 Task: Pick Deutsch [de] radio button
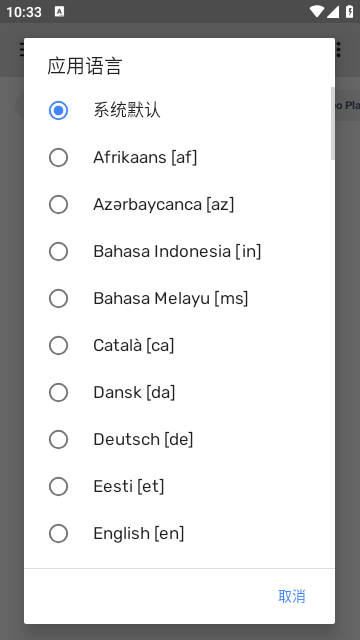(x=58, y=440)
